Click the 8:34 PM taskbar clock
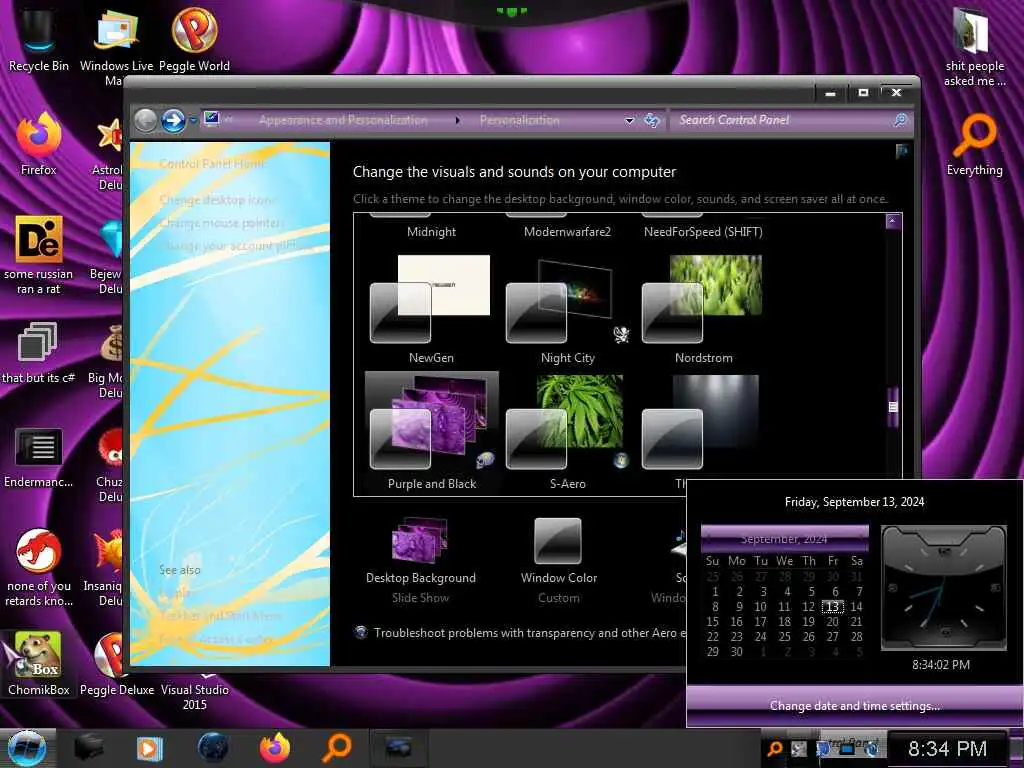The image size is (1024, 768). click(947, 749)
